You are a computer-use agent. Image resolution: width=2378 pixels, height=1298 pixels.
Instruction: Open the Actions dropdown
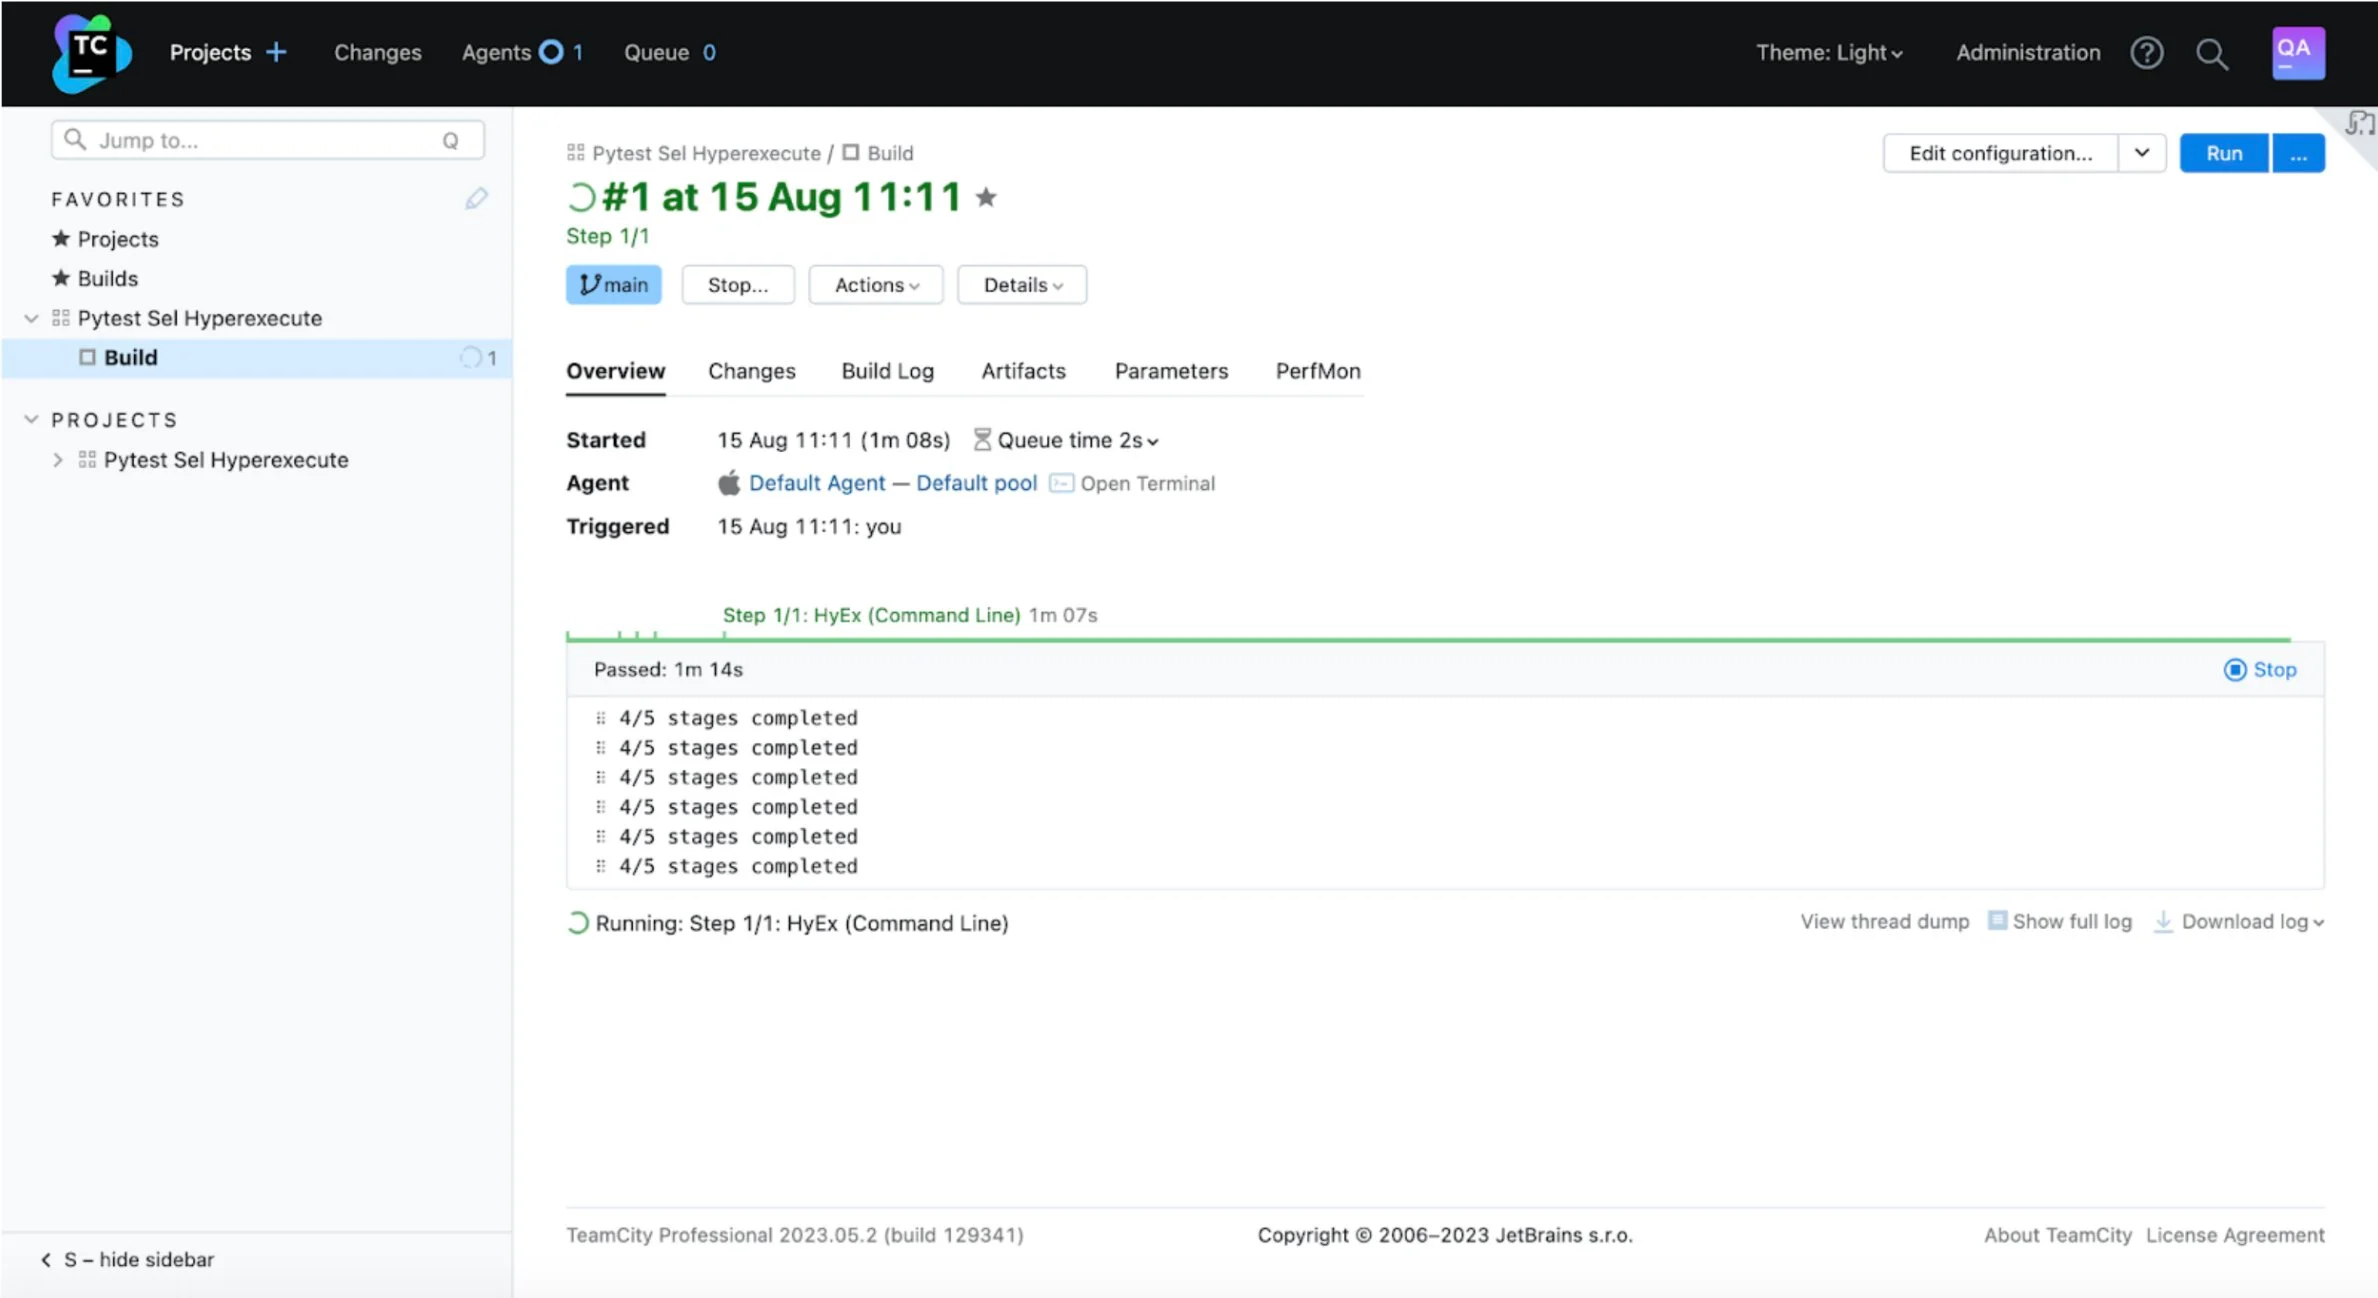pos(876,285)
